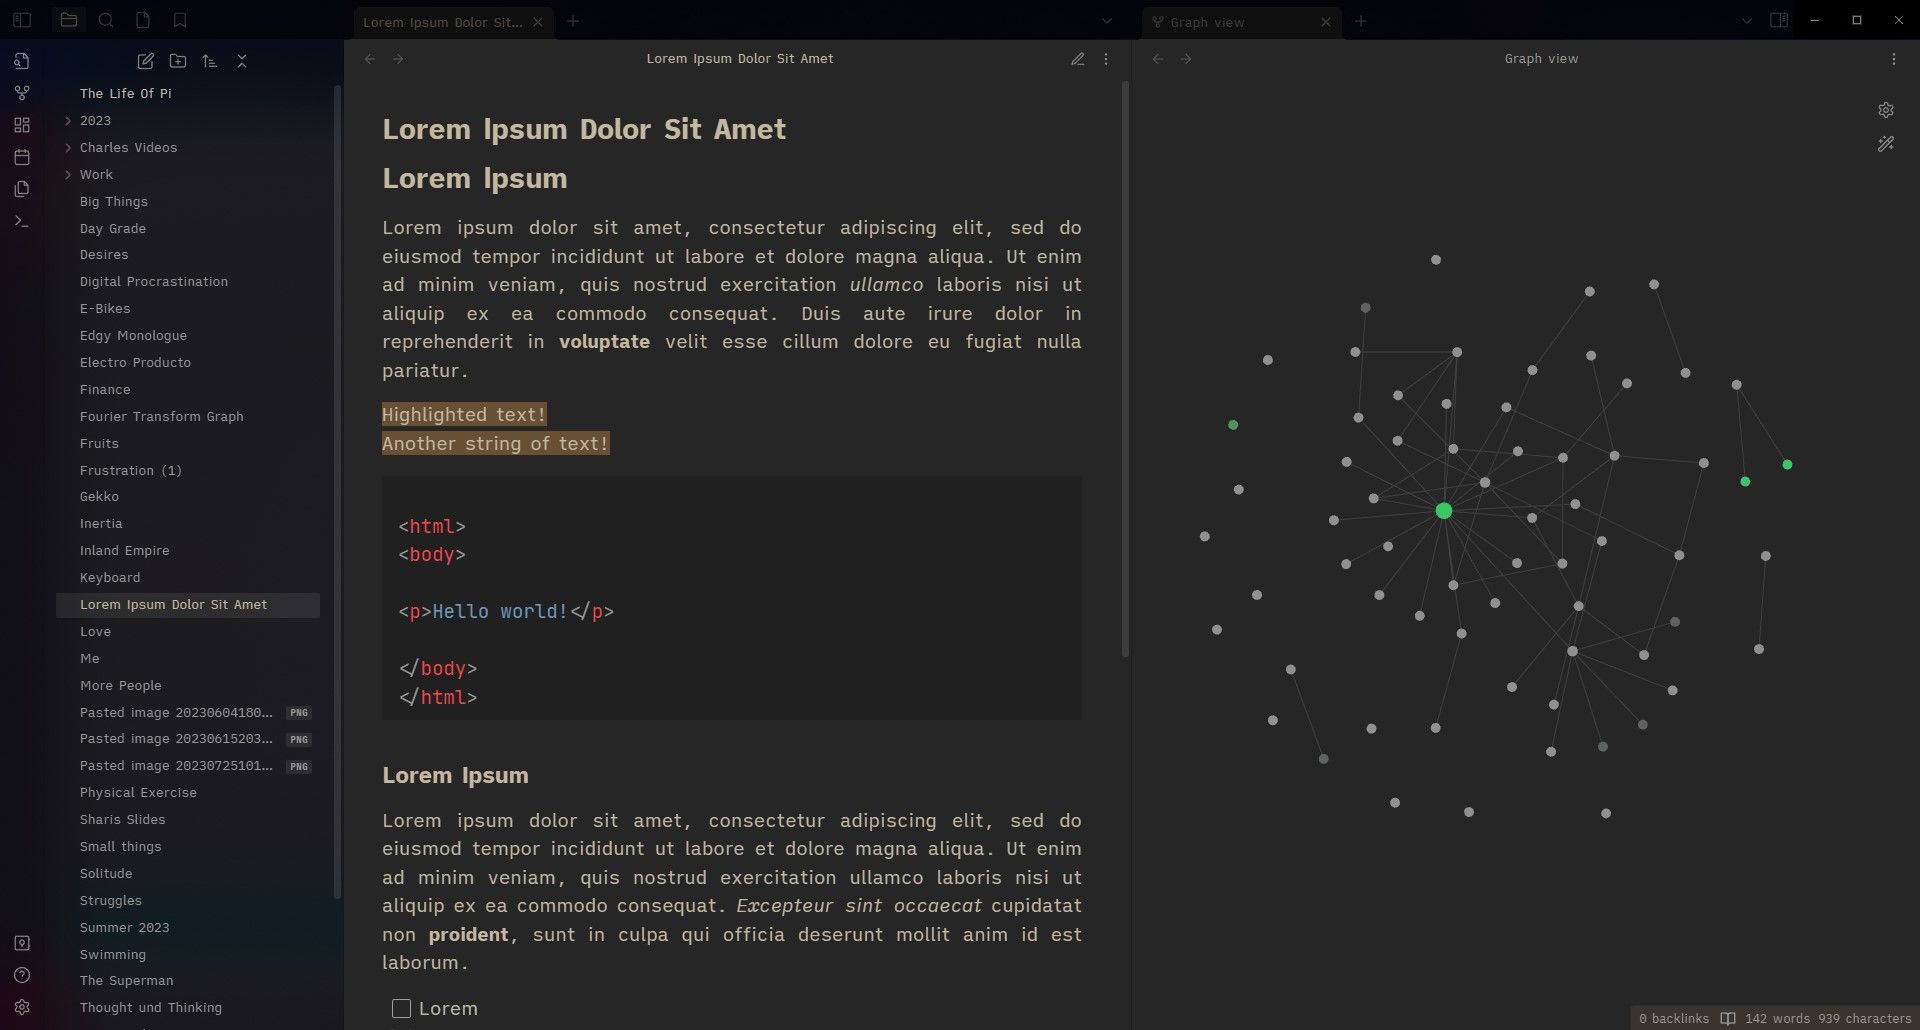Open the note's more options menu

pyautogui.click(x=1106, y=59)
